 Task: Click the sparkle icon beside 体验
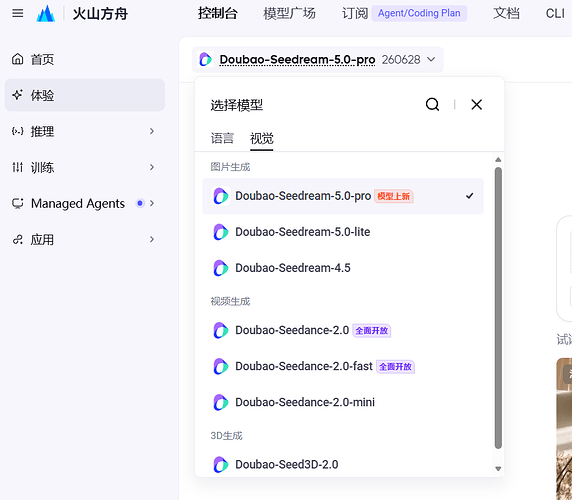point(18,95)
